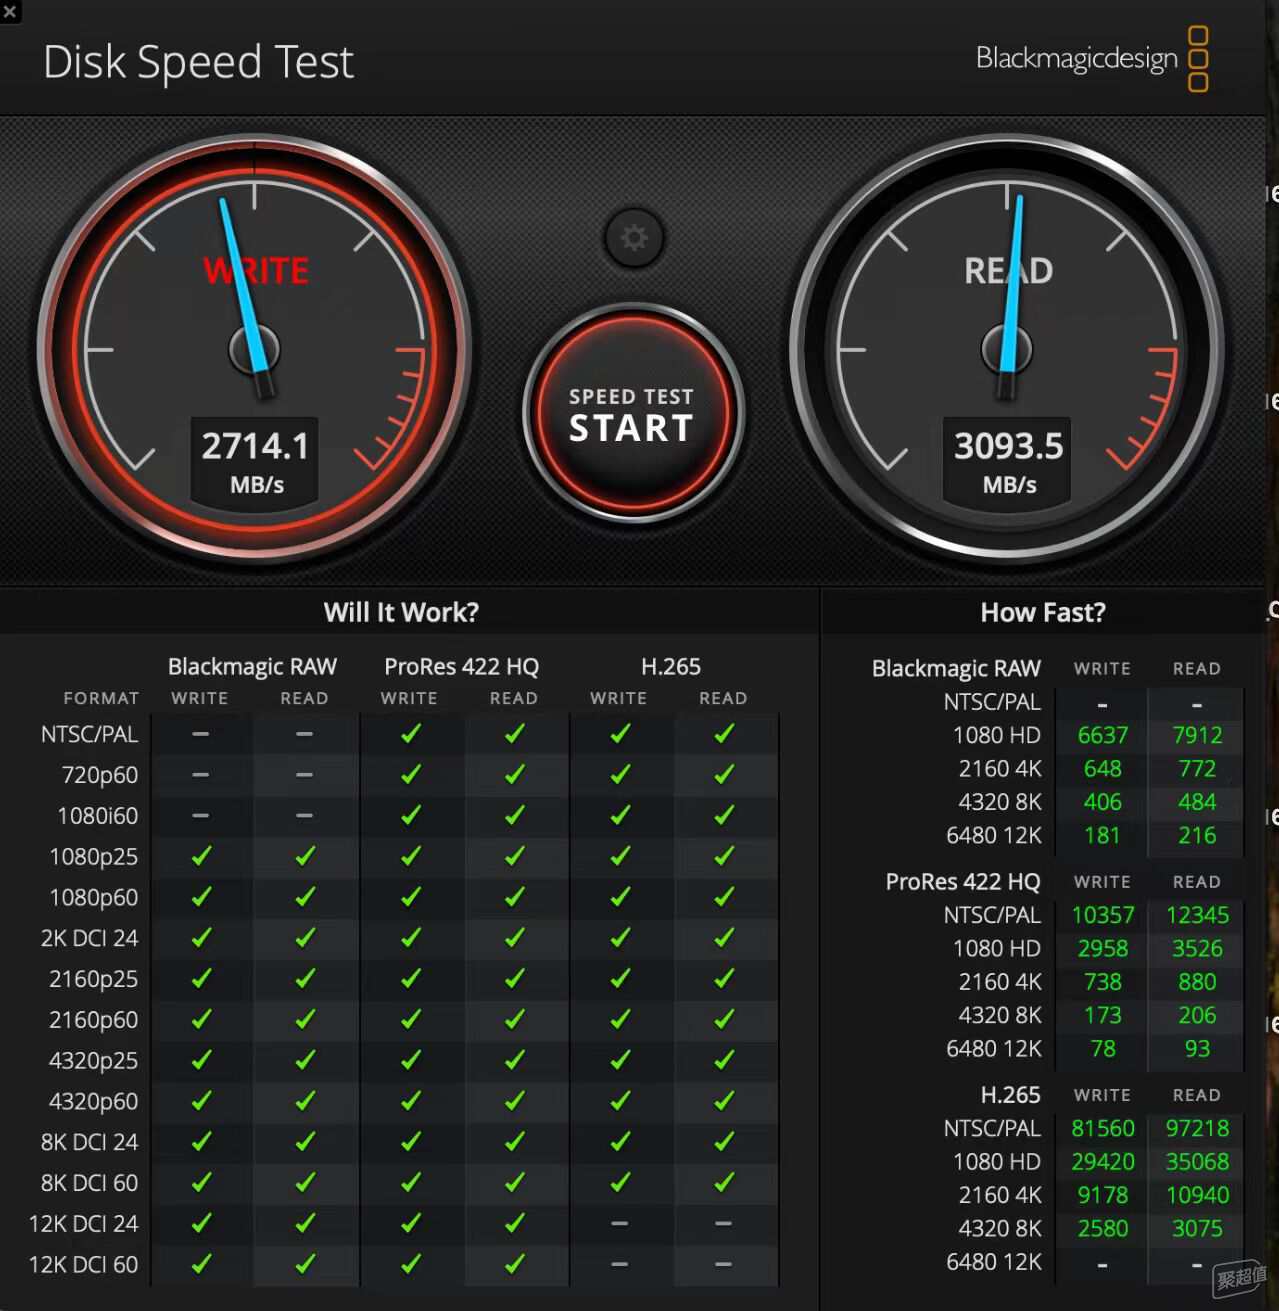Click the write speed 2714.1 MB/s readout
Image resolution: width=1279 pixels, height=1311 pixels.
(x=256, y=462)
